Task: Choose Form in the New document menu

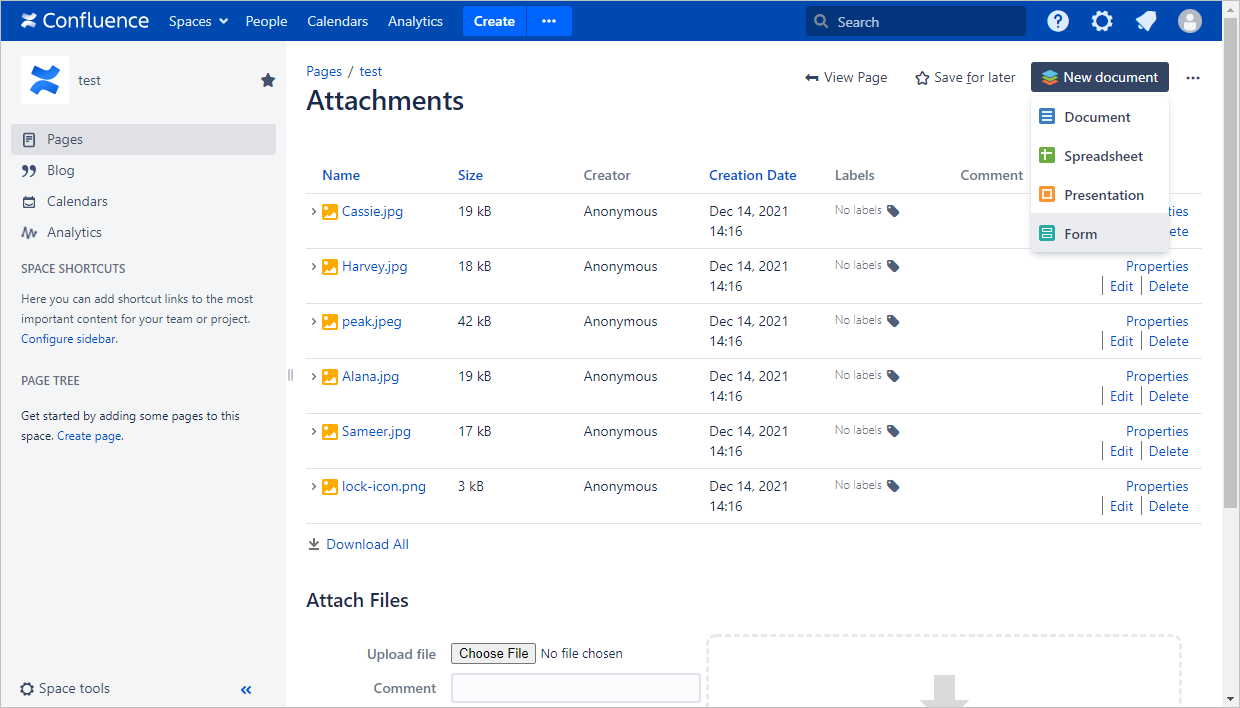Action: (x=1080, y=234)
